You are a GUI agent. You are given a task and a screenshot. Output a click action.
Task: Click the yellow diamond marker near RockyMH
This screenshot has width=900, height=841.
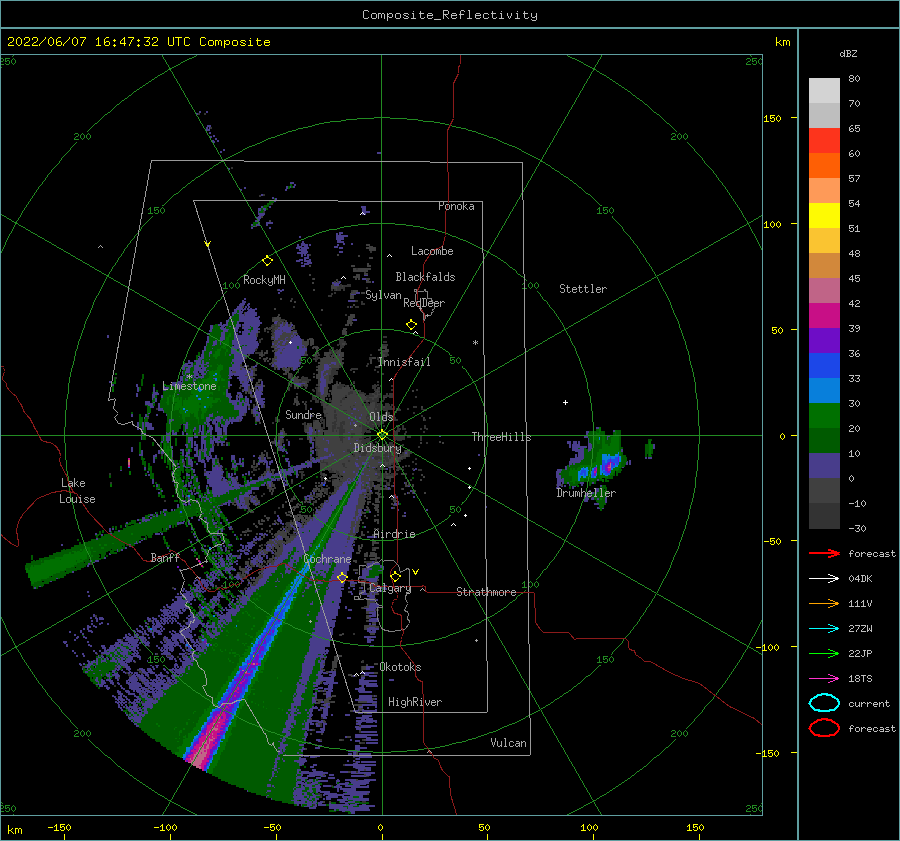(x=267, y=261)
